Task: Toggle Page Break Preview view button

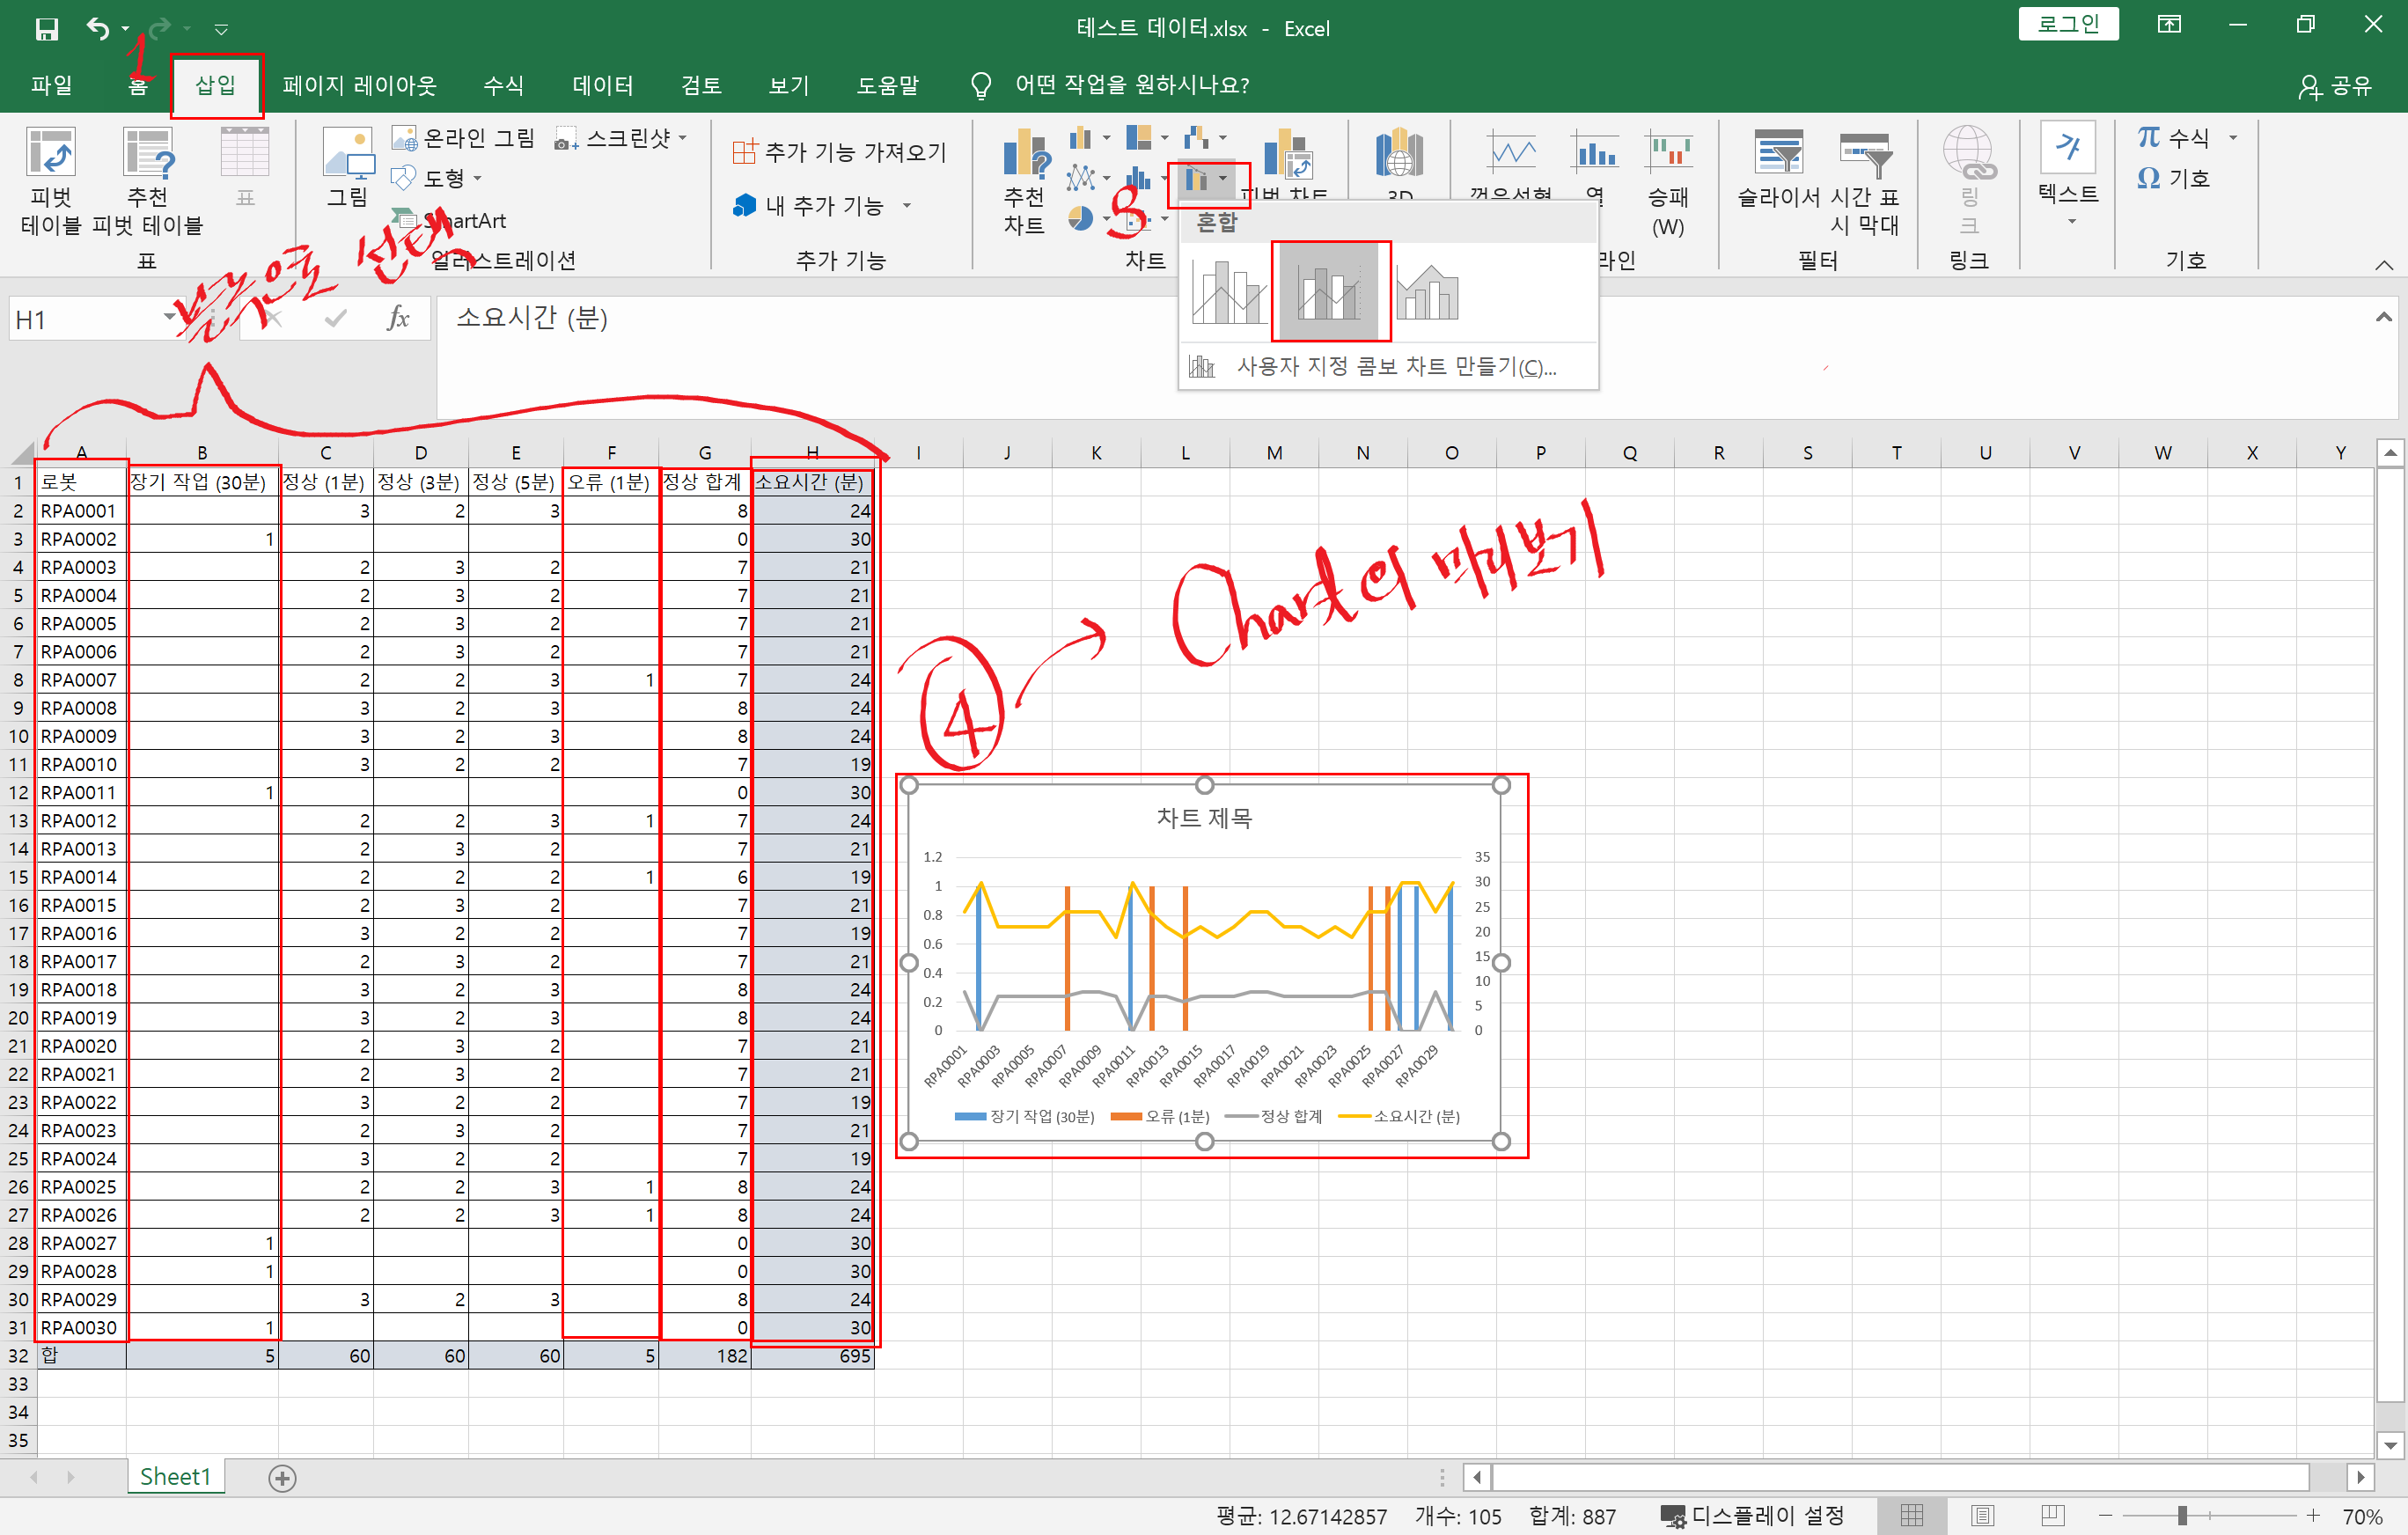Action: 2053,1515
